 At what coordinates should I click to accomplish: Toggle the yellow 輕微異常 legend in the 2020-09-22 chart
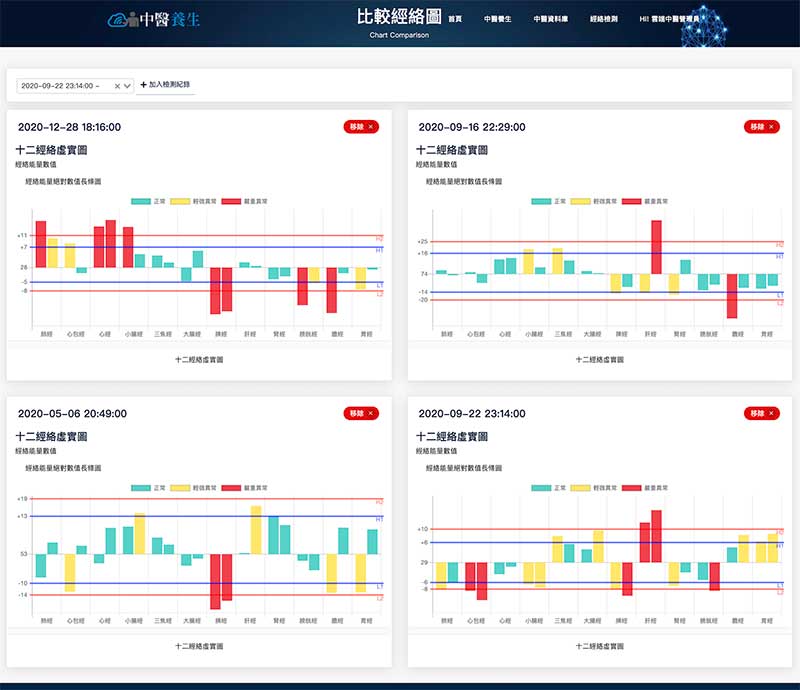tap(594, 488)
